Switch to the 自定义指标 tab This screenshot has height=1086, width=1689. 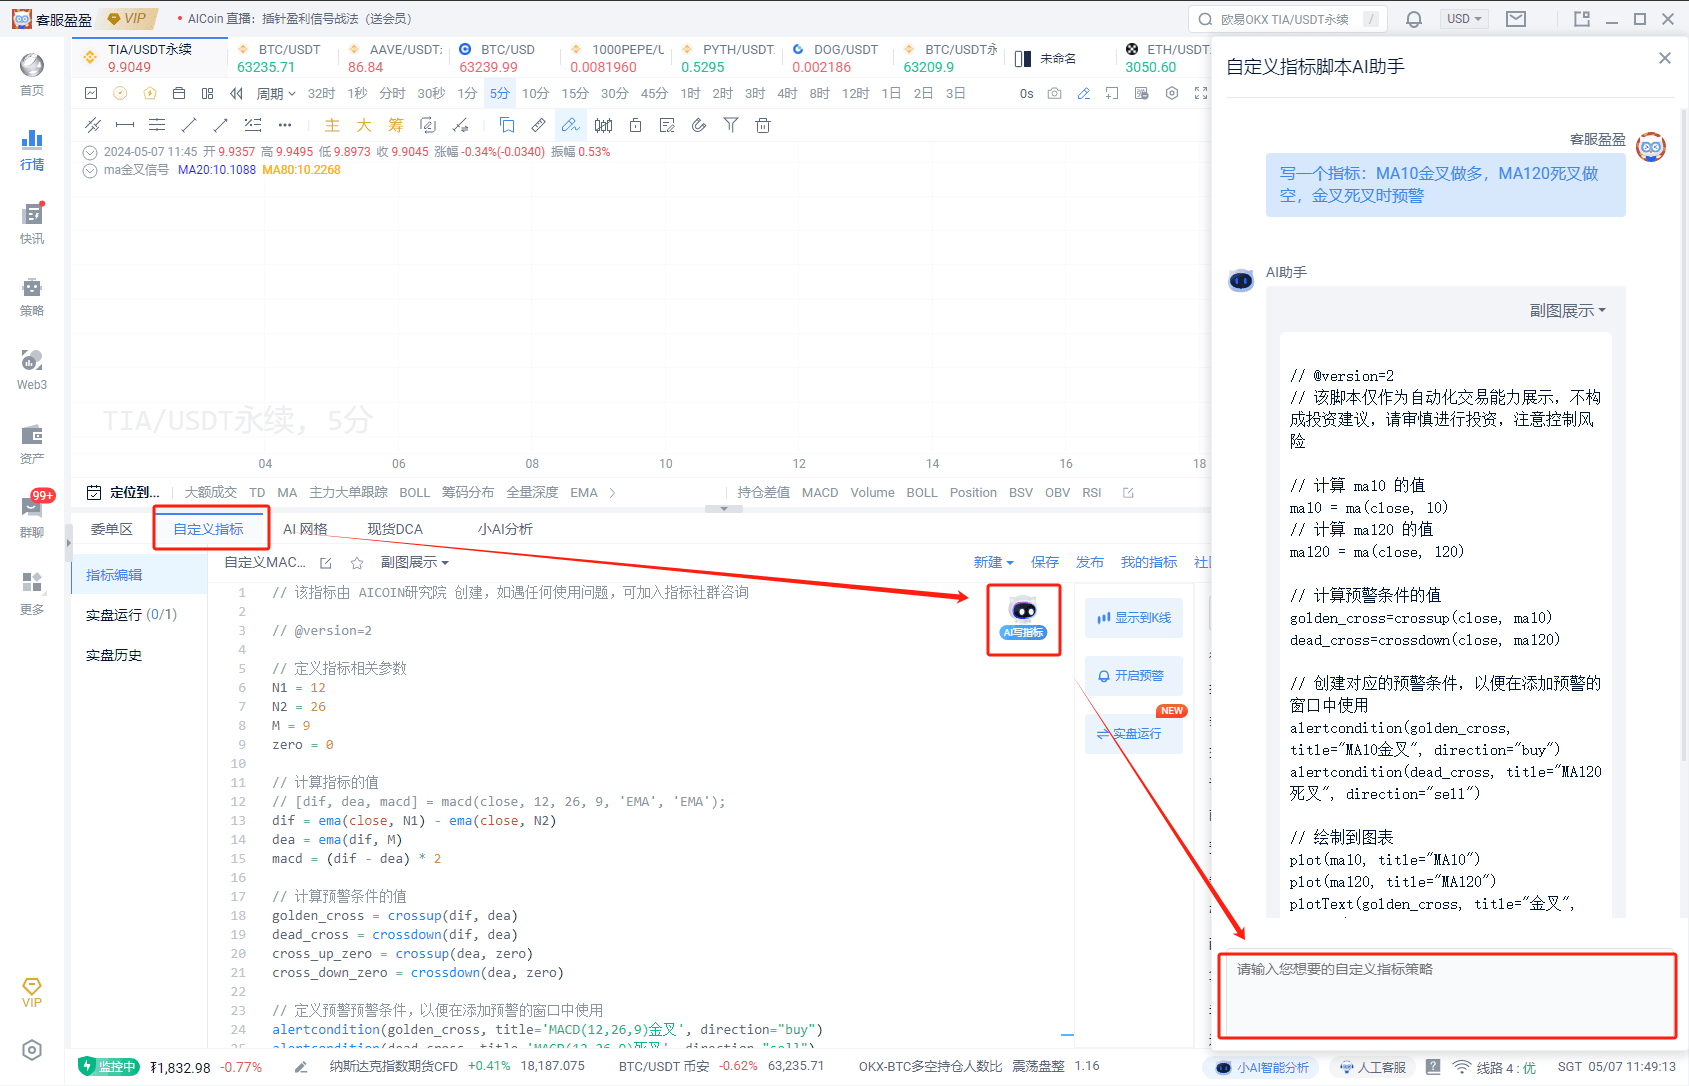[208, 529]
